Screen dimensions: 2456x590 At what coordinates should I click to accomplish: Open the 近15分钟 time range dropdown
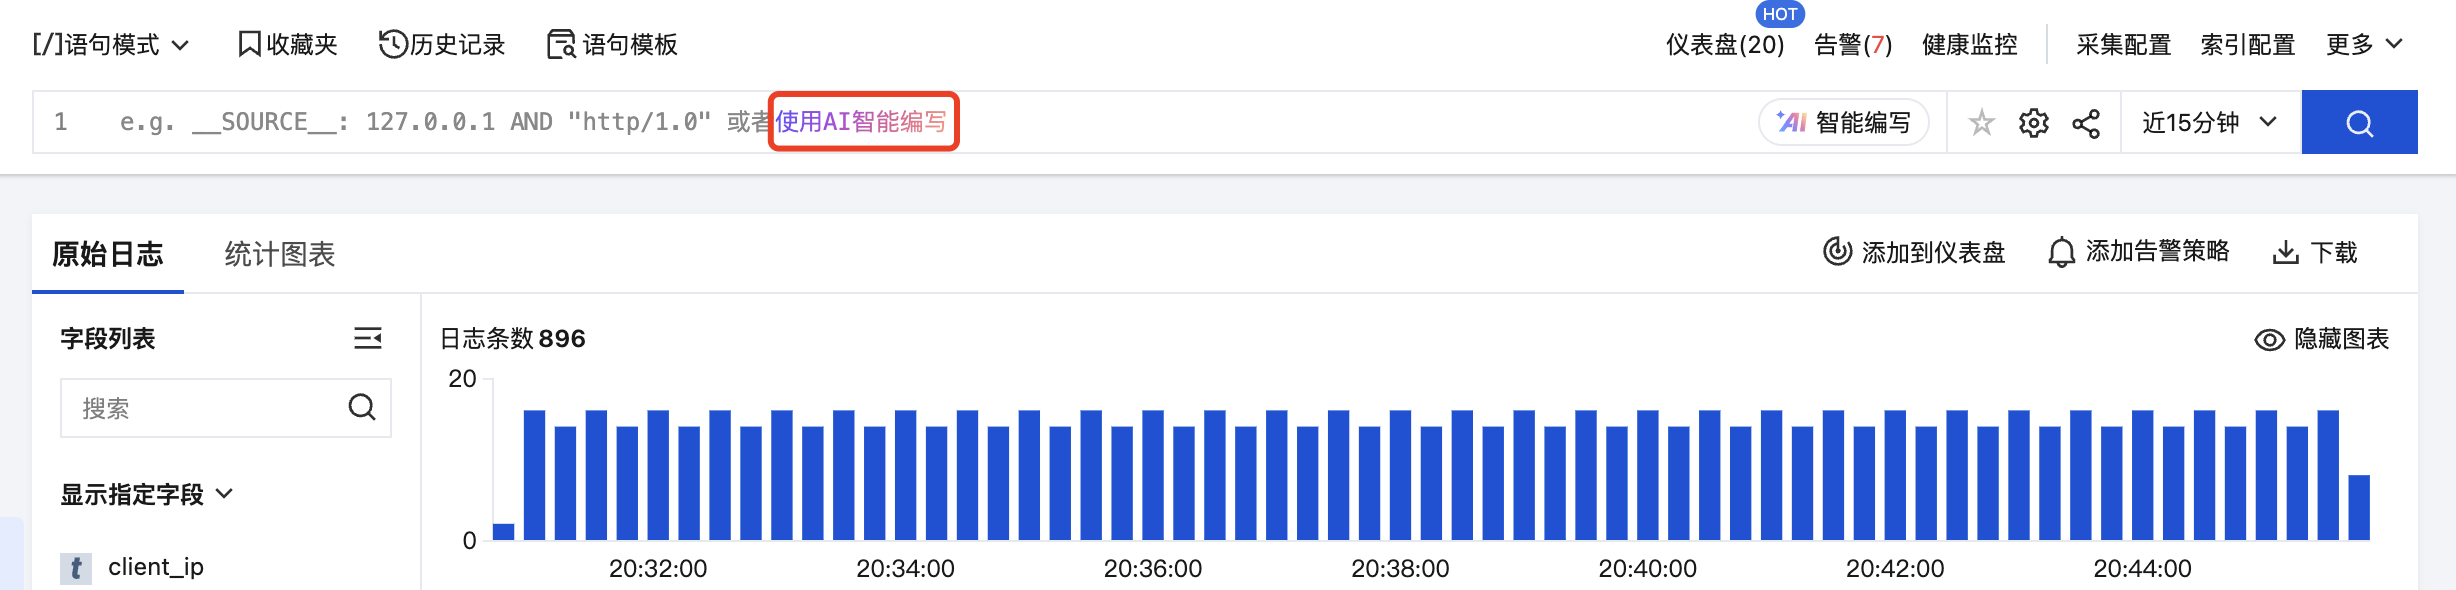(2210, 122)
